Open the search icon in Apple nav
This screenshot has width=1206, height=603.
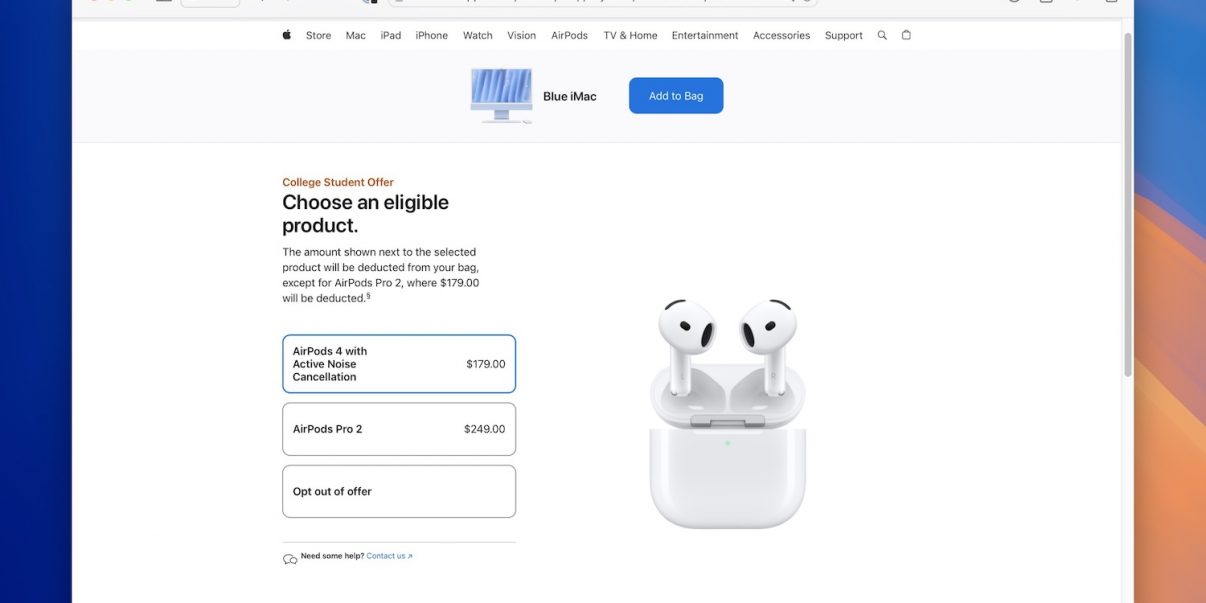882,35
